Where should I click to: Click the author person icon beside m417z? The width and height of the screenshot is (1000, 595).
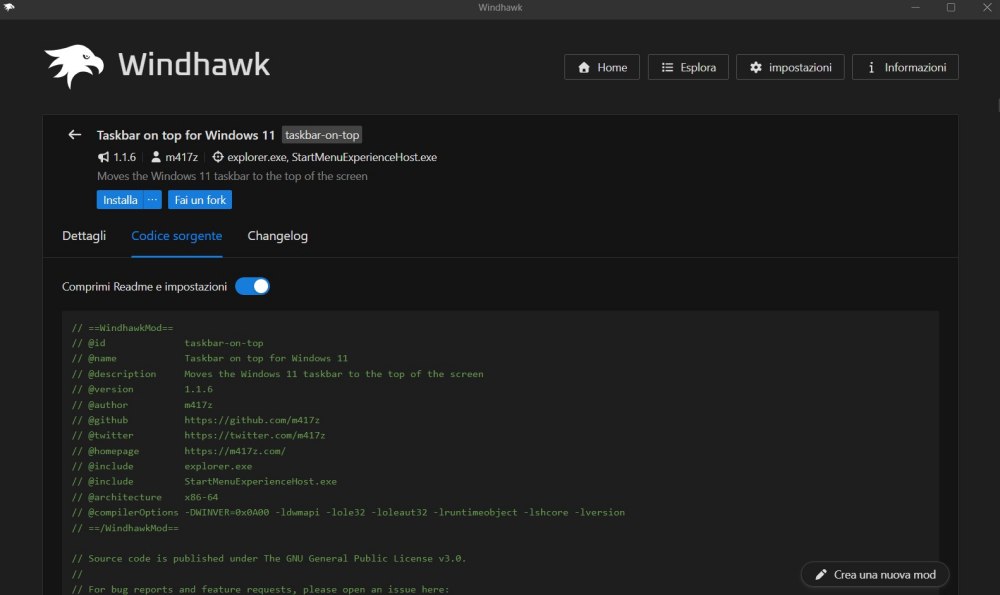156,157
